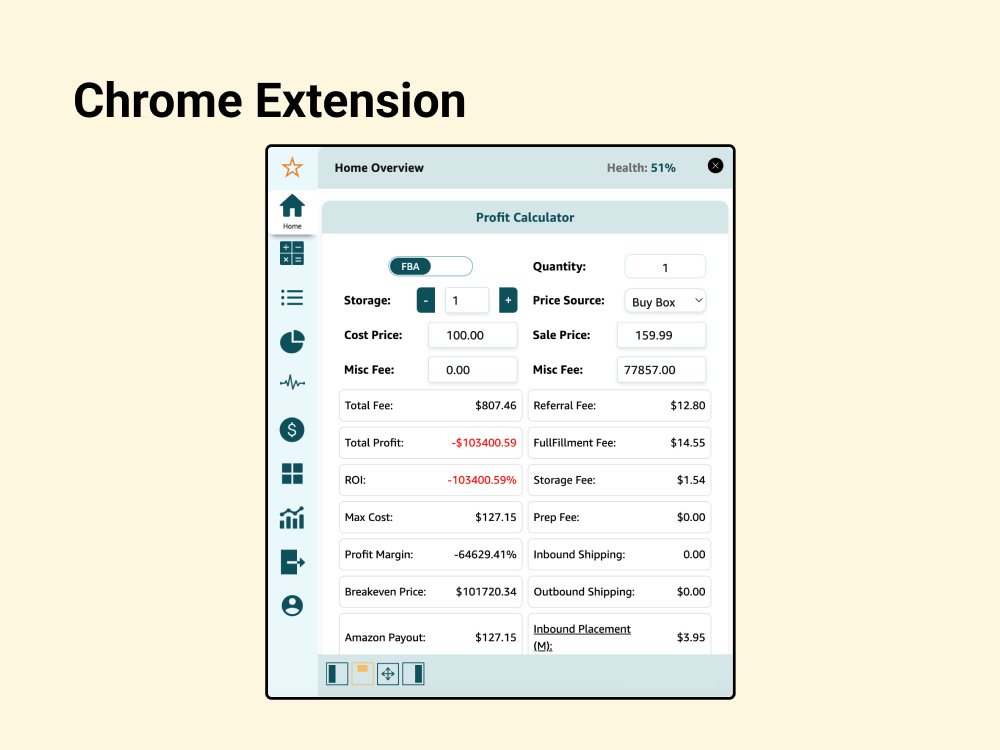Click the Total Fee $807.46 value
The image size is (1000, 750).
[x=496, y=406]
